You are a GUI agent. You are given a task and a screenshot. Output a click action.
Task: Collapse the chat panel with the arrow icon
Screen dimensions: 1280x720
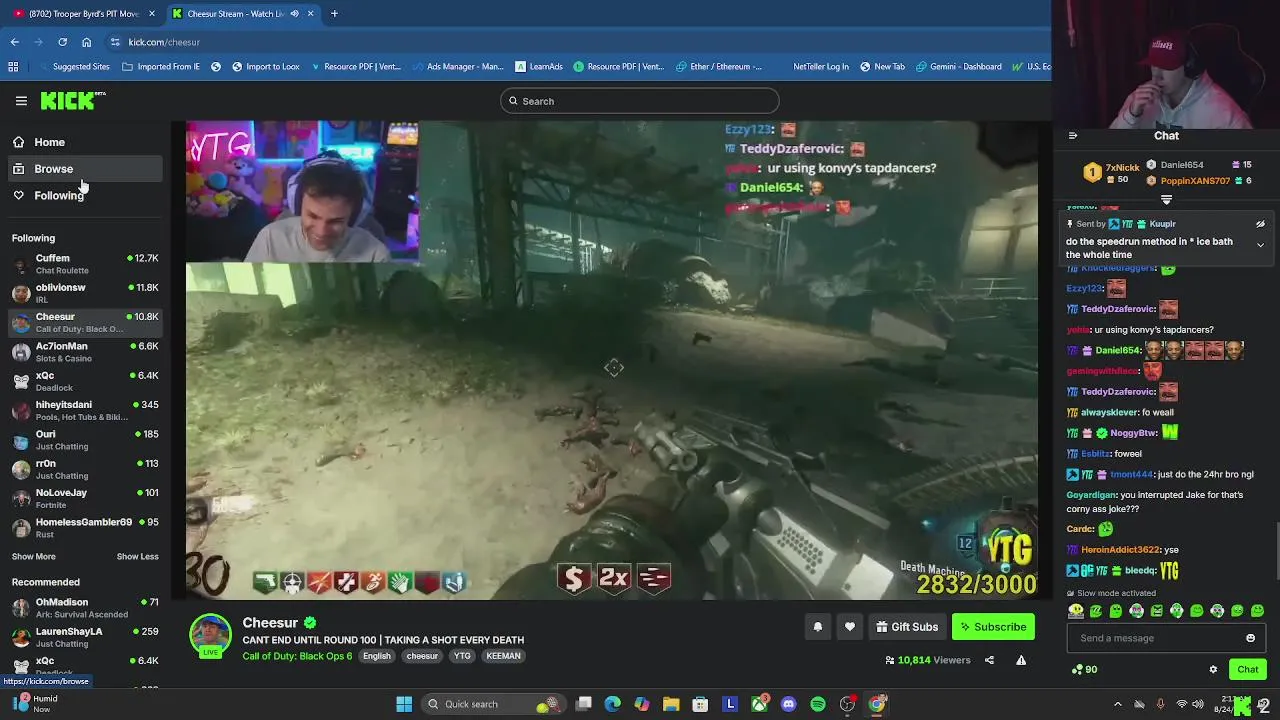coord(1073,136)
